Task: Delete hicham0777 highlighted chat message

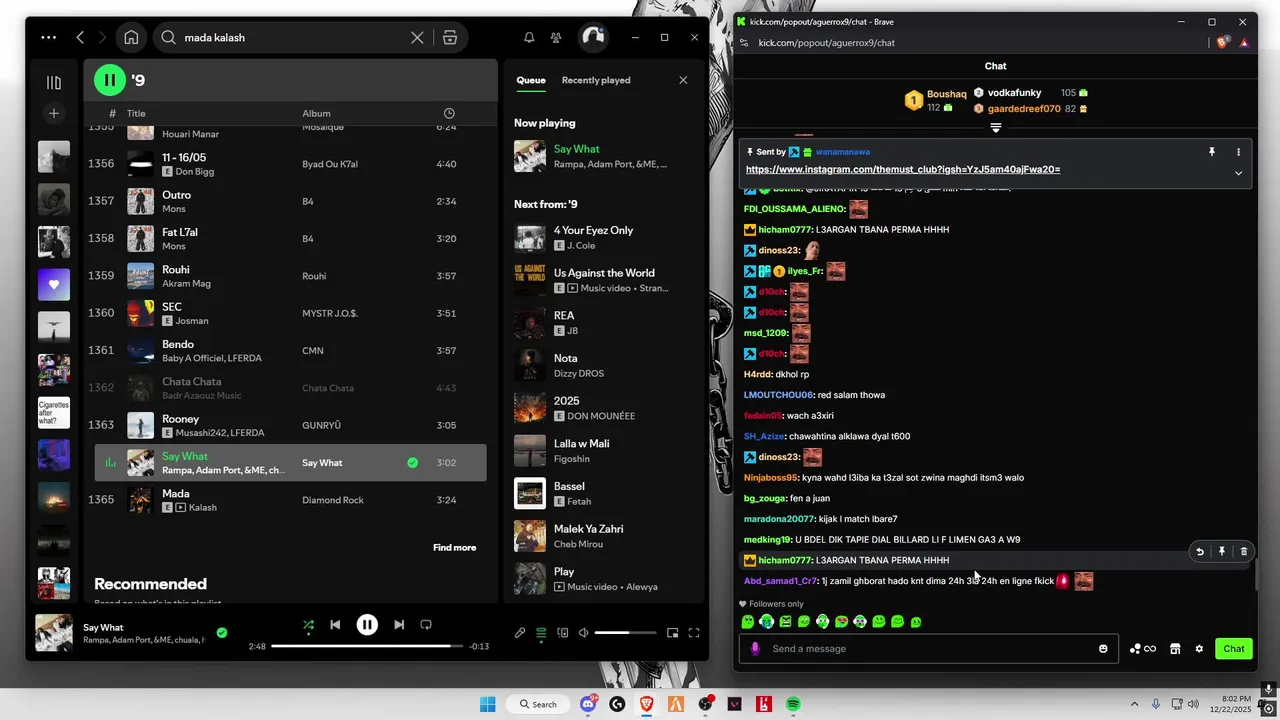Action: [1243, 551]
